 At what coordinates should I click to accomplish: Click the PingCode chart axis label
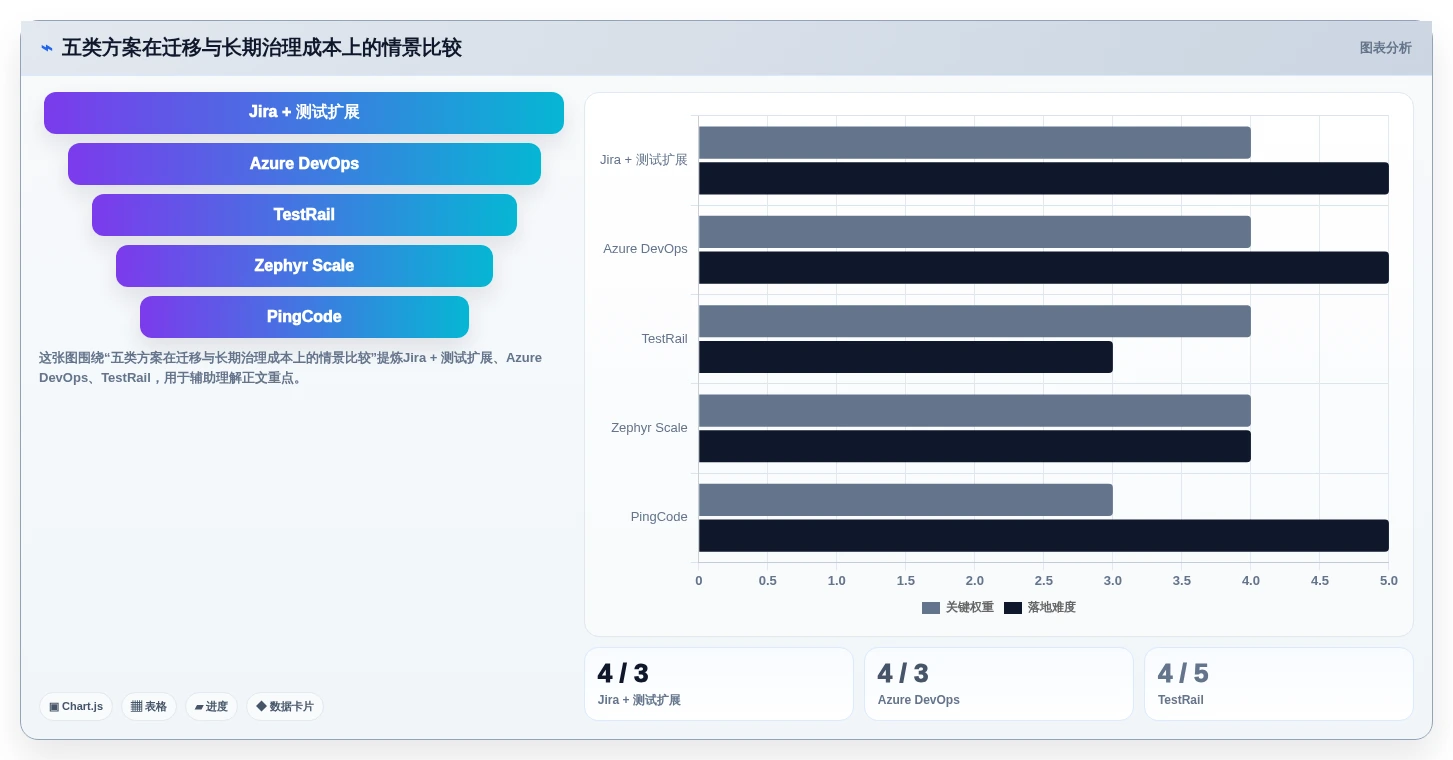pos(659,517)
